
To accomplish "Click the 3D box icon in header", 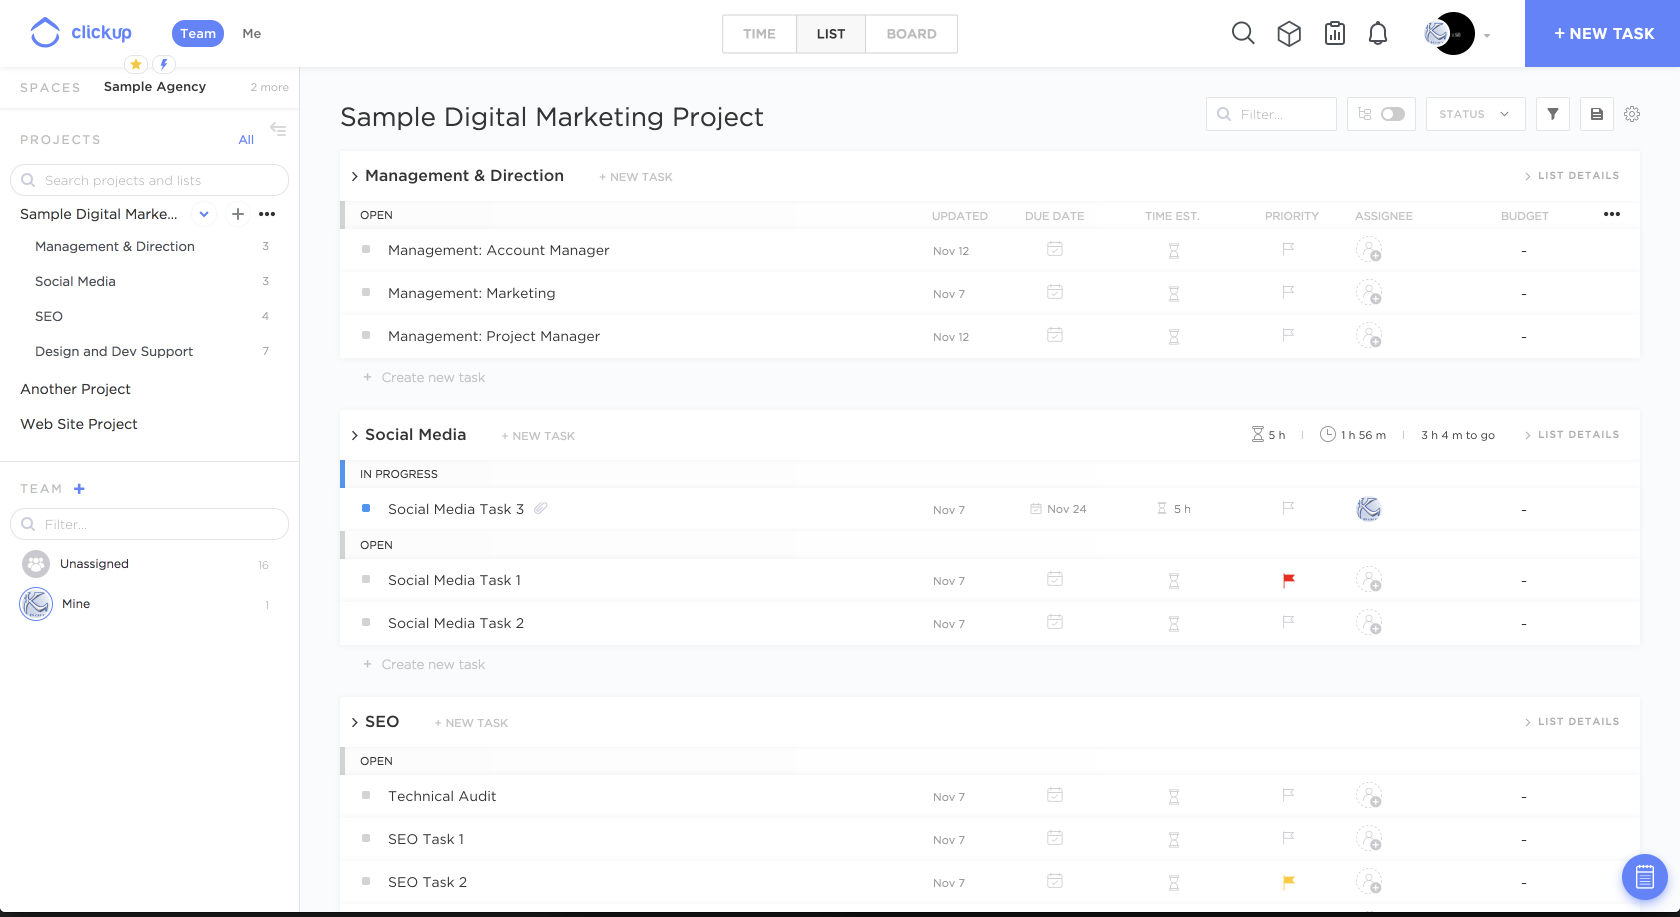I will [x=1289, y=34].
